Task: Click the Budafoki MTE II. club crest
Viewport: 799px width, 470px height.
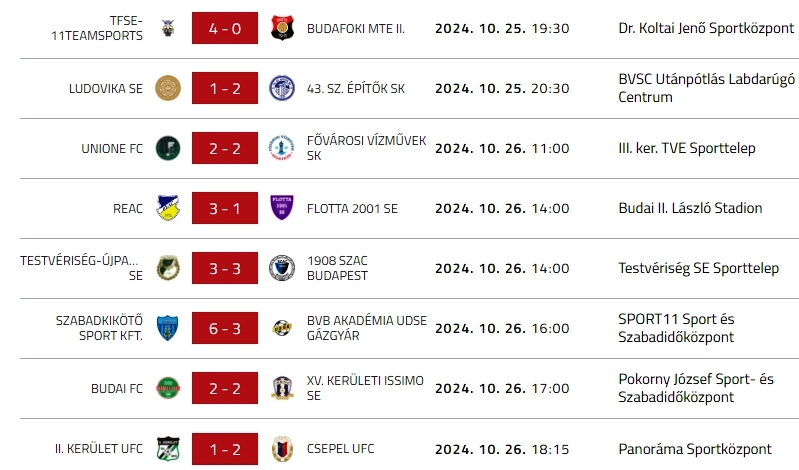Action: (x=282, y=29)
